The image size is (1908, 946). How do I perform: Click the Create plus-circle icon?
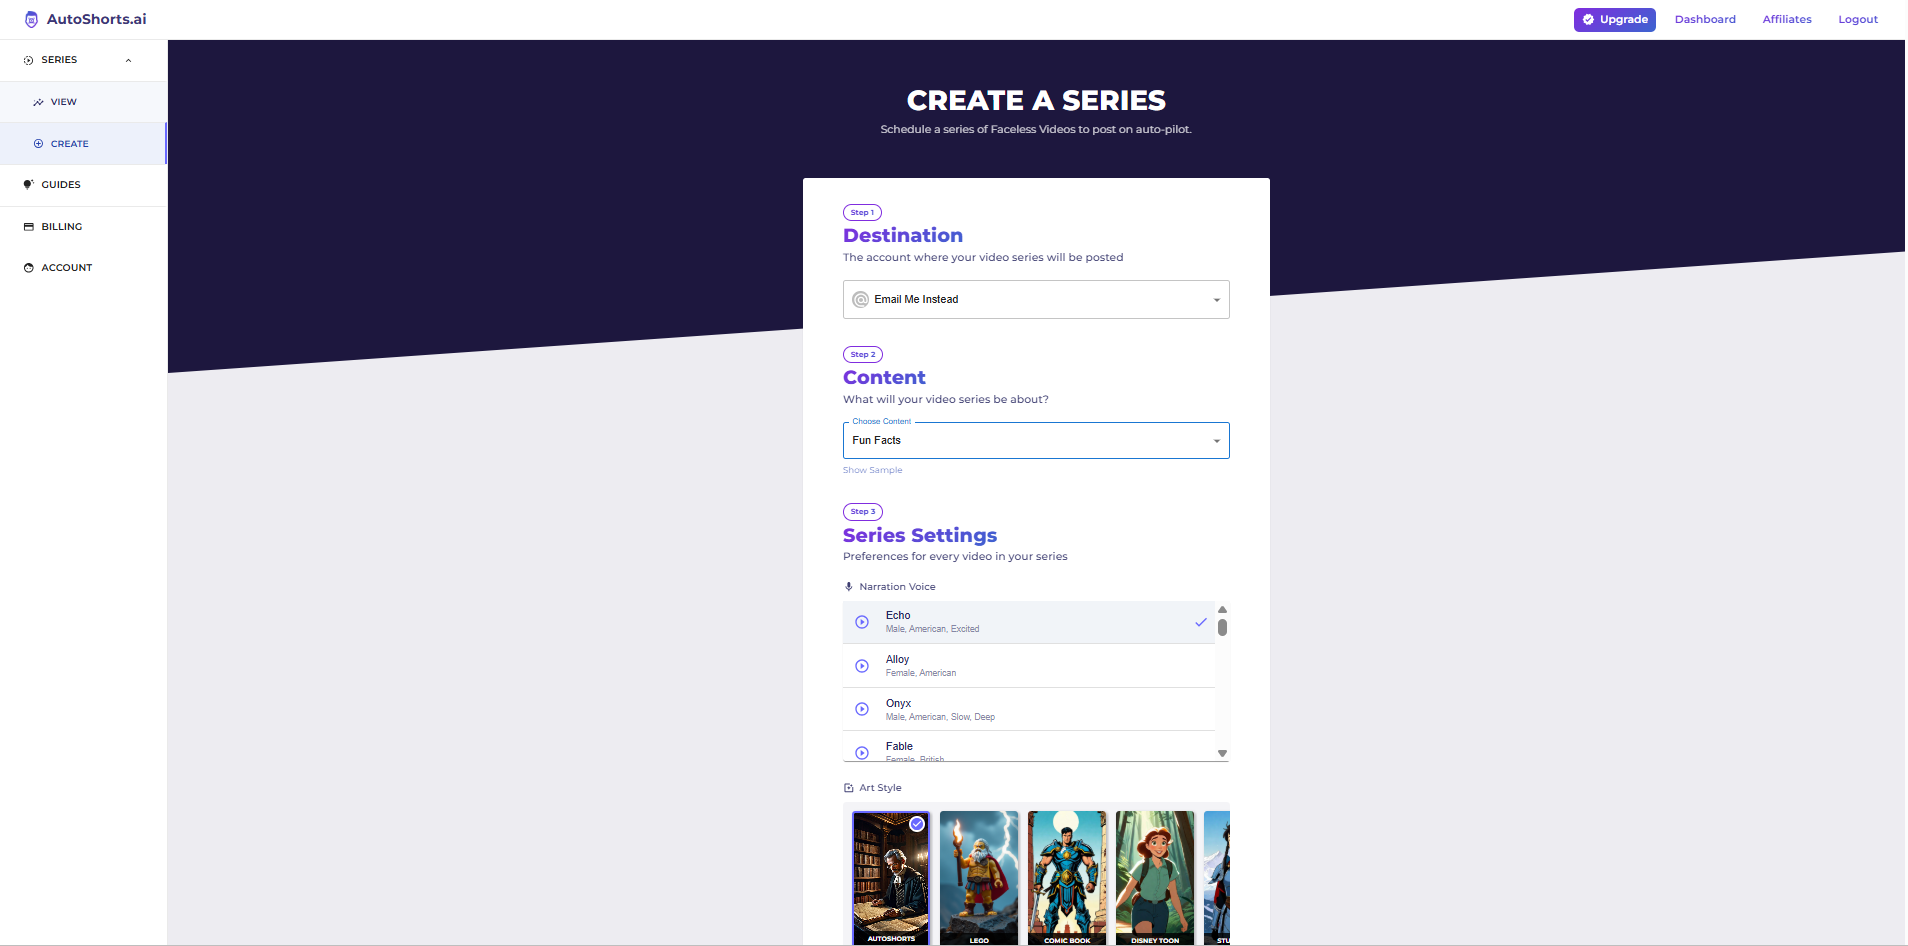tap(38, 144)
